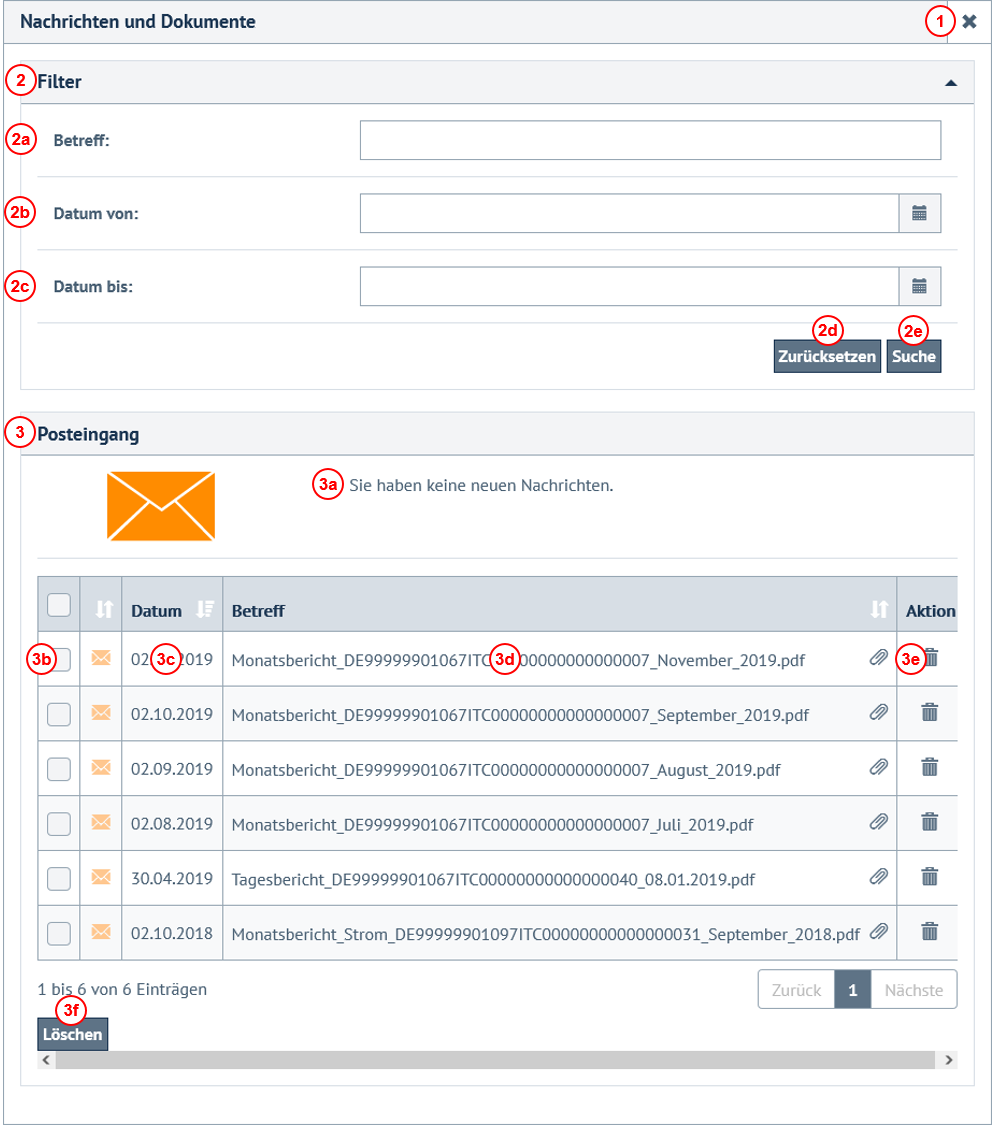Image resolution: width=992 pixels, height=1125 pixels.
Task: Sort table by Betreff column arrows
Action: pos(878,609)
